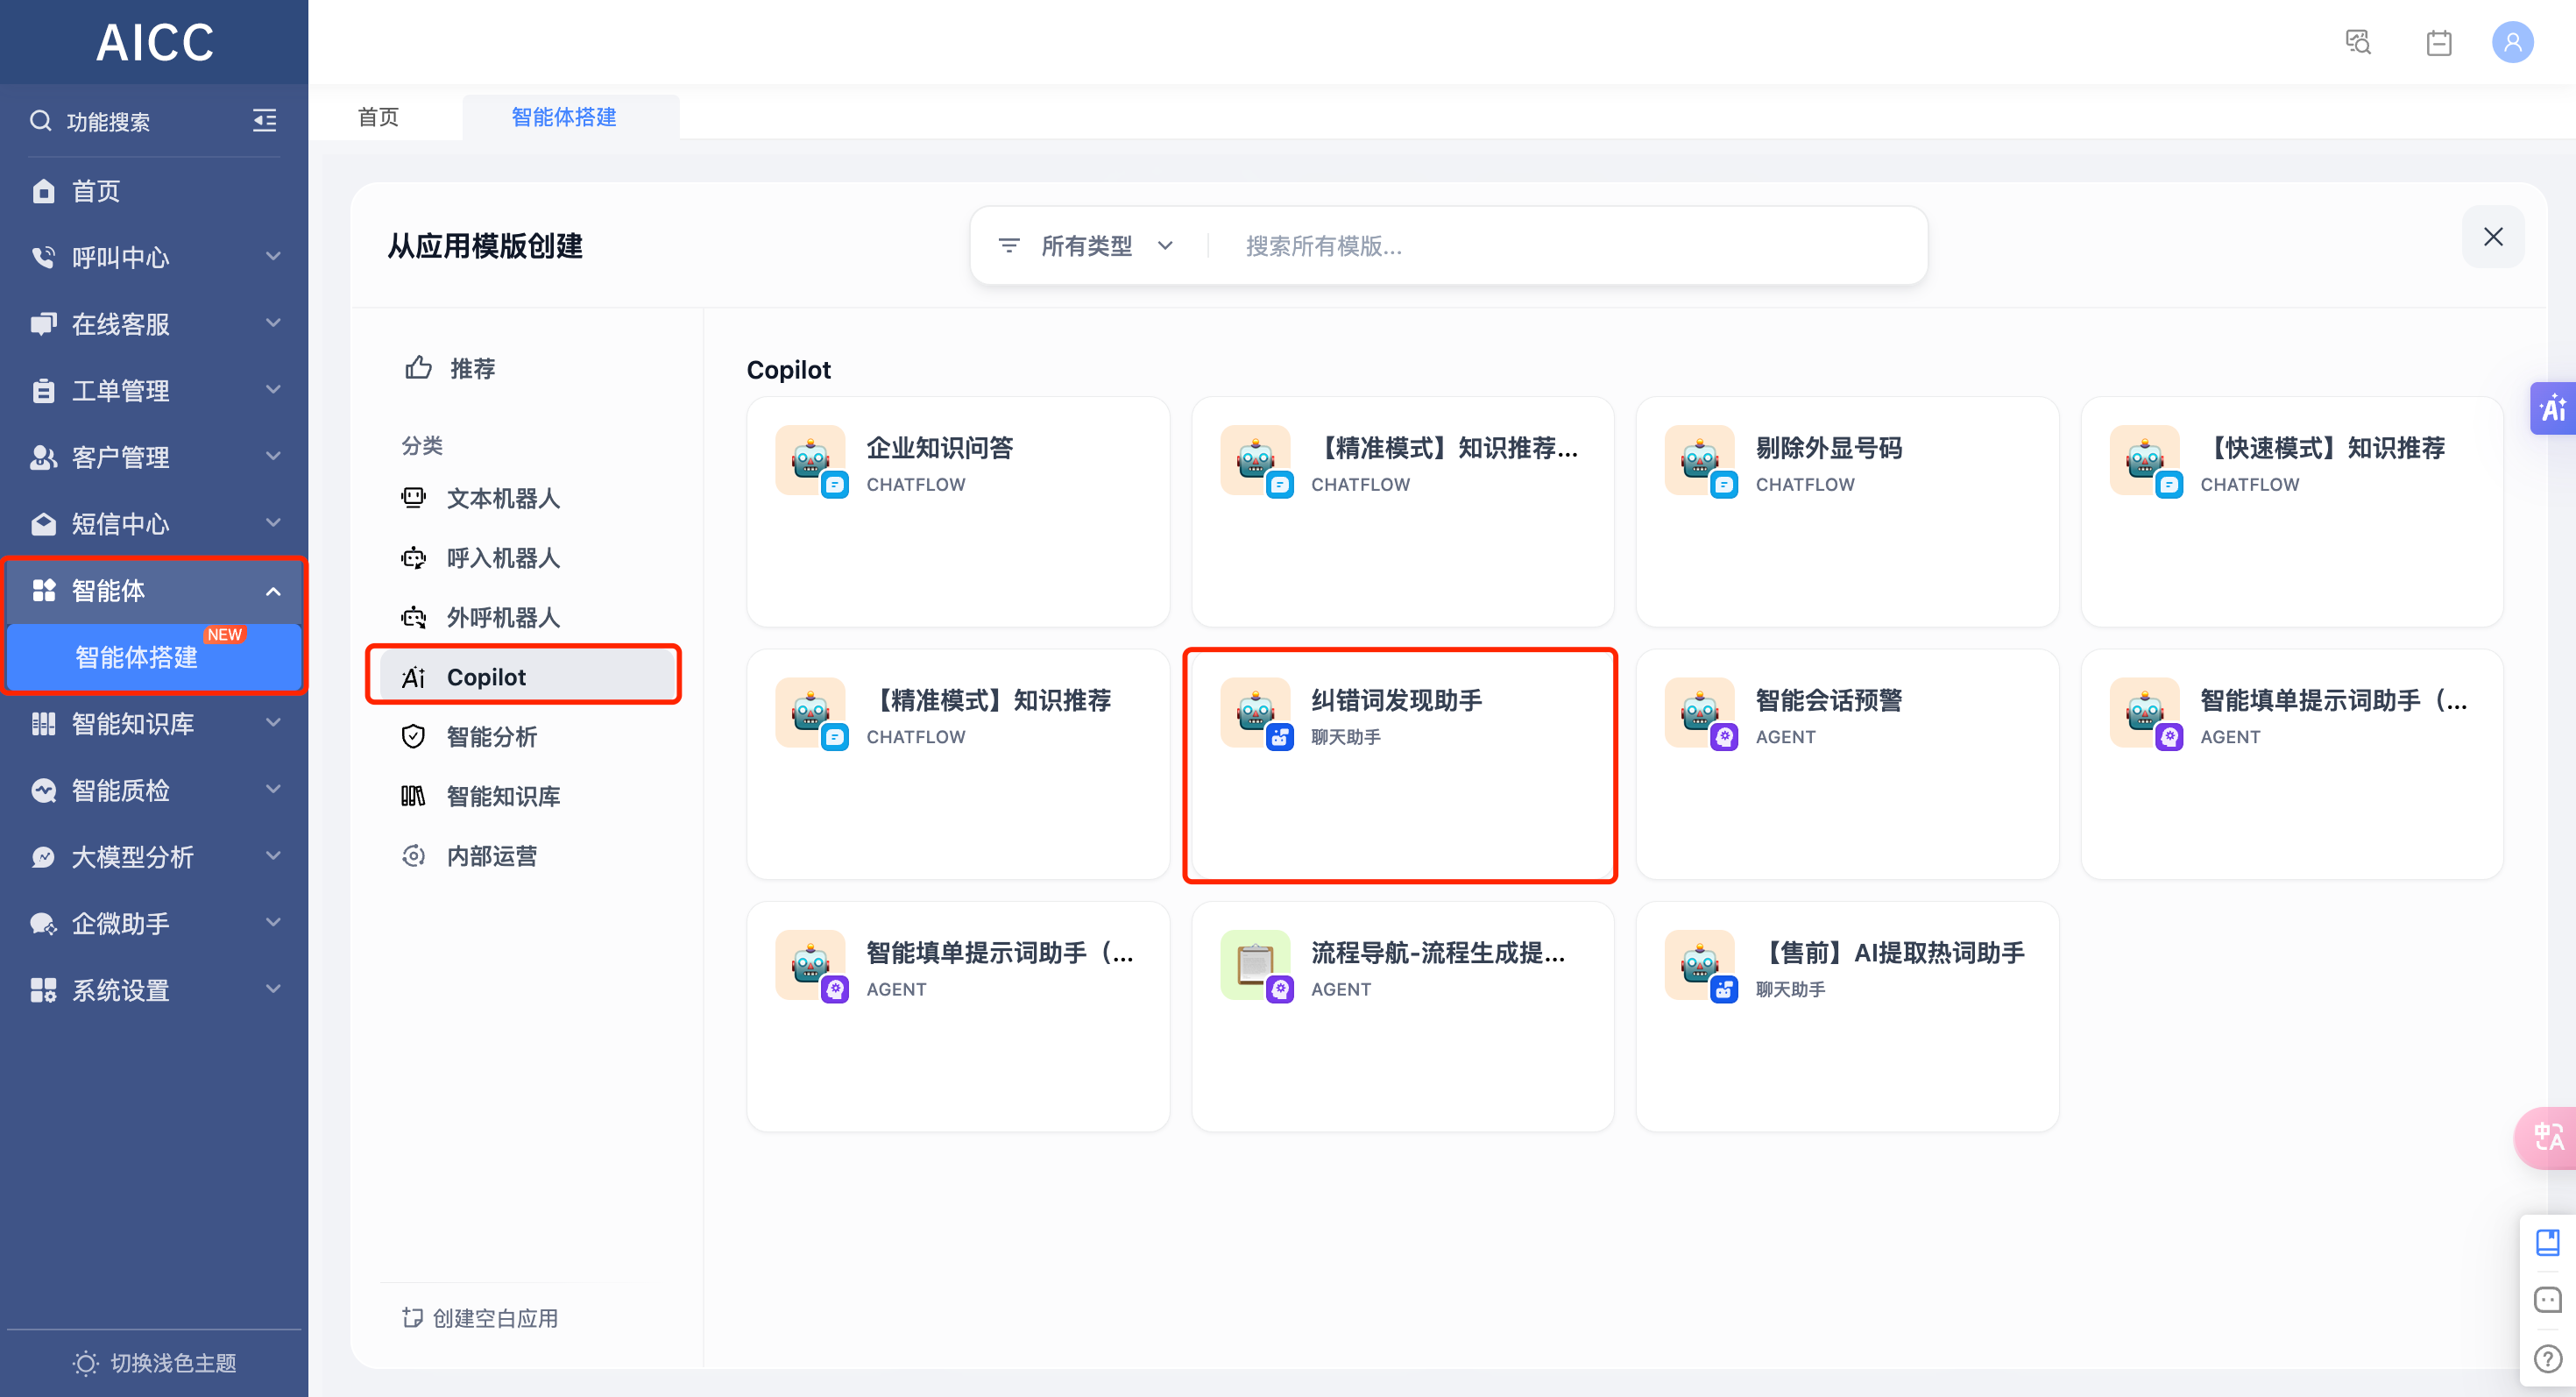The height and width of the screenshot is (1397, 2576).
Task: Click the clipboard icon of 流程导航 card
Action: tap(1255, 965)
